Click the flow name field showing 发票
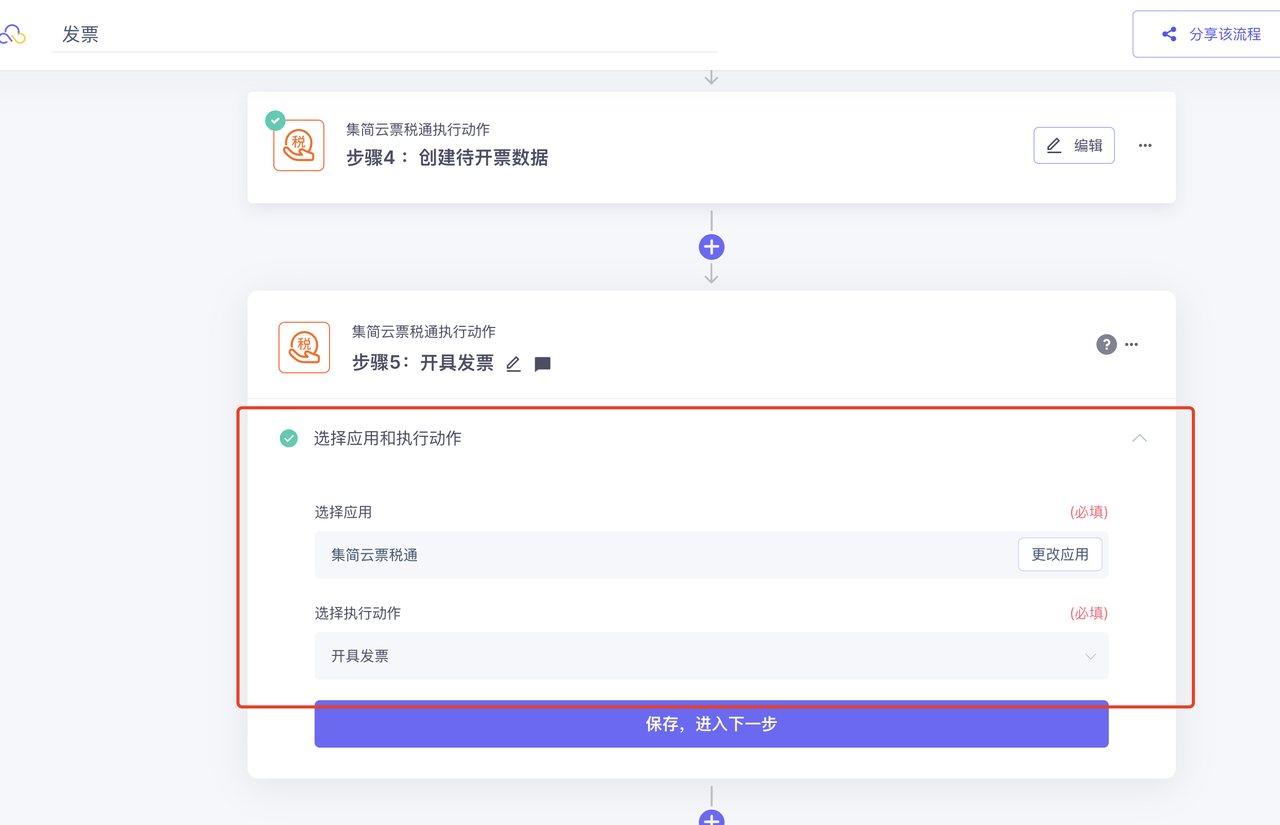 tap(385, 34)
